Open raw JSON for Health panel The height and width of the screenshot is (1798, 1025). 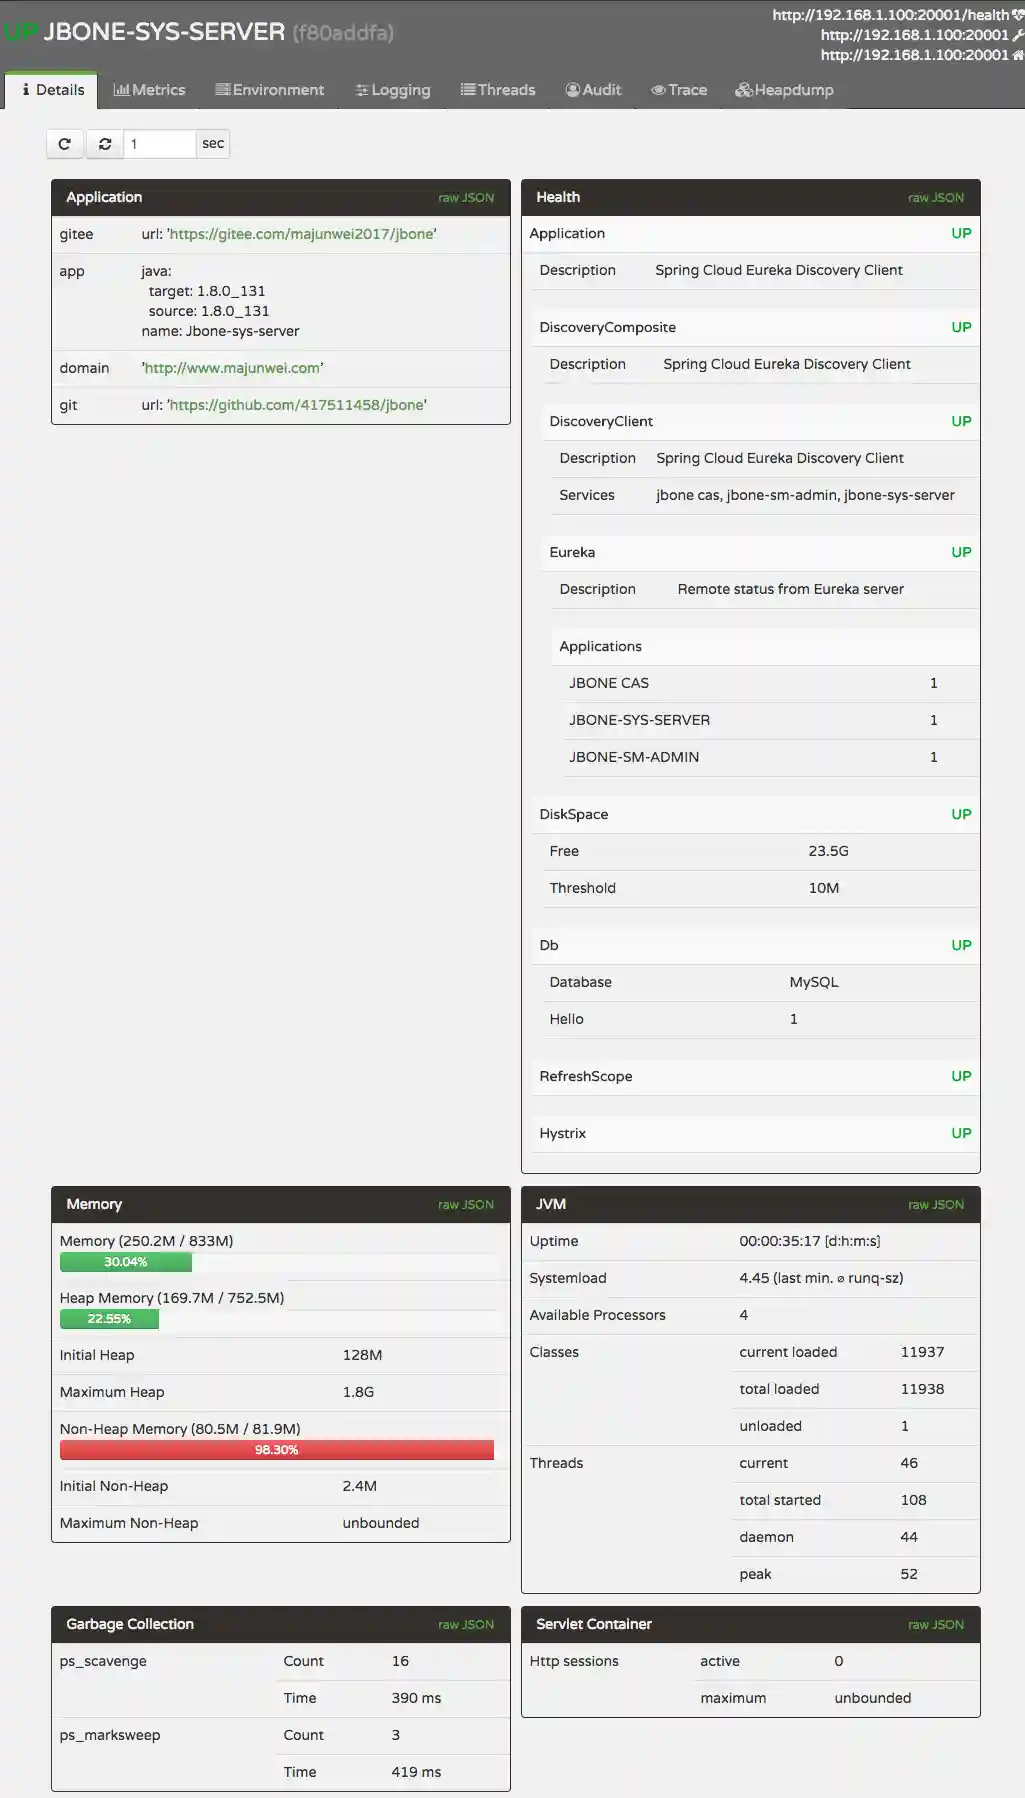point(936,198)
